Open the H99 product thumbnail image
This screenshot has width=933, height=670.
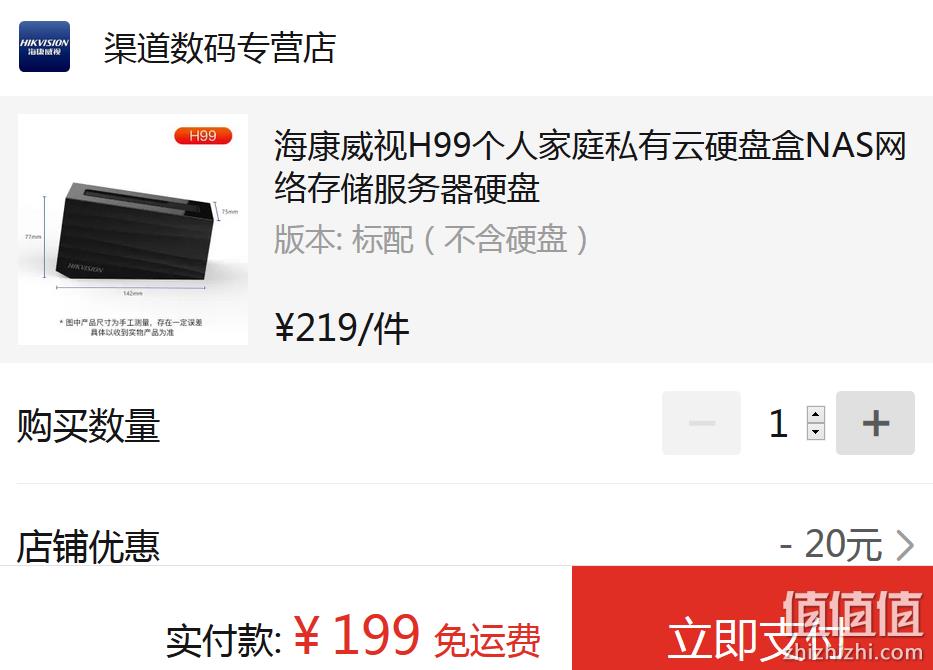point(133,229)
